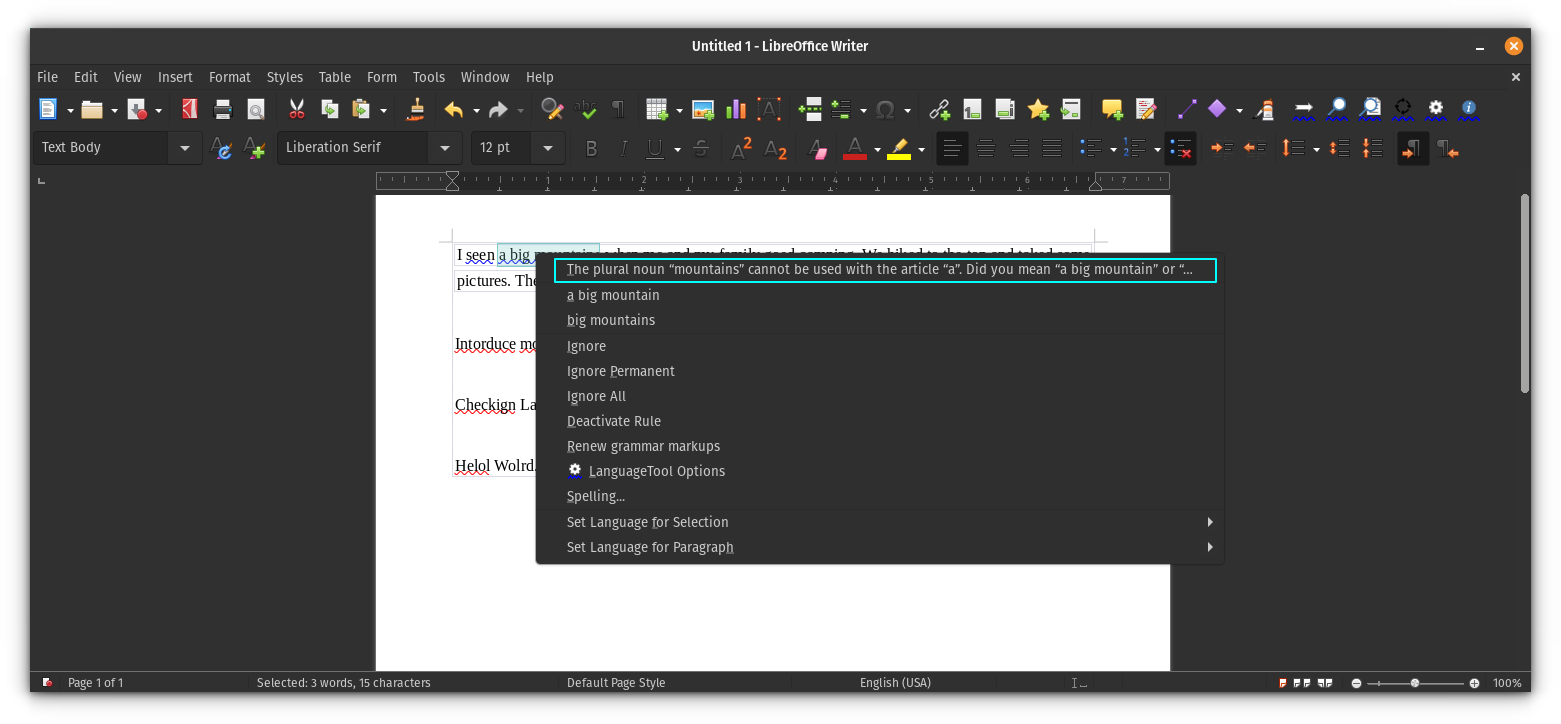Accept the "a big mountain" suggestion
Image resolution: width=1561 pixels, height=724 pixels.
[x=613, y=295]
